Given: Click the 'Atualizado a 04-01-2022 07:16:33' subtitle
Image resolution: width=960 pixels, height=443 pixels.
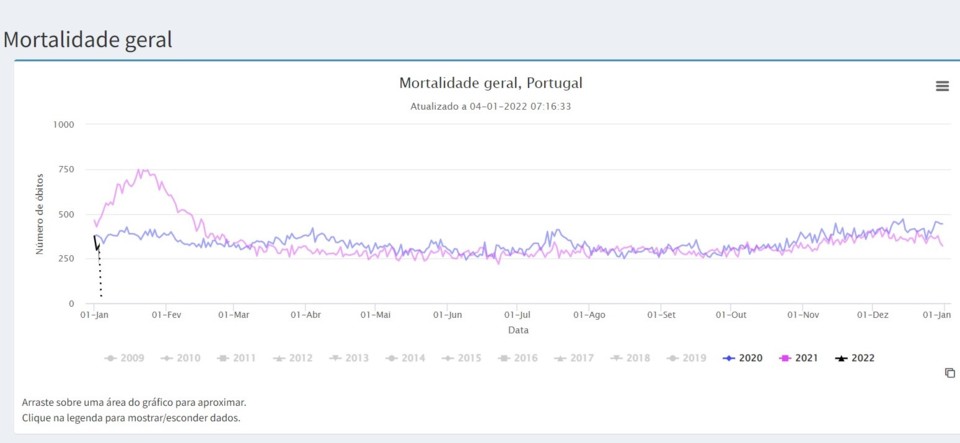Looking at the screenshot, I should click(490, 106).
